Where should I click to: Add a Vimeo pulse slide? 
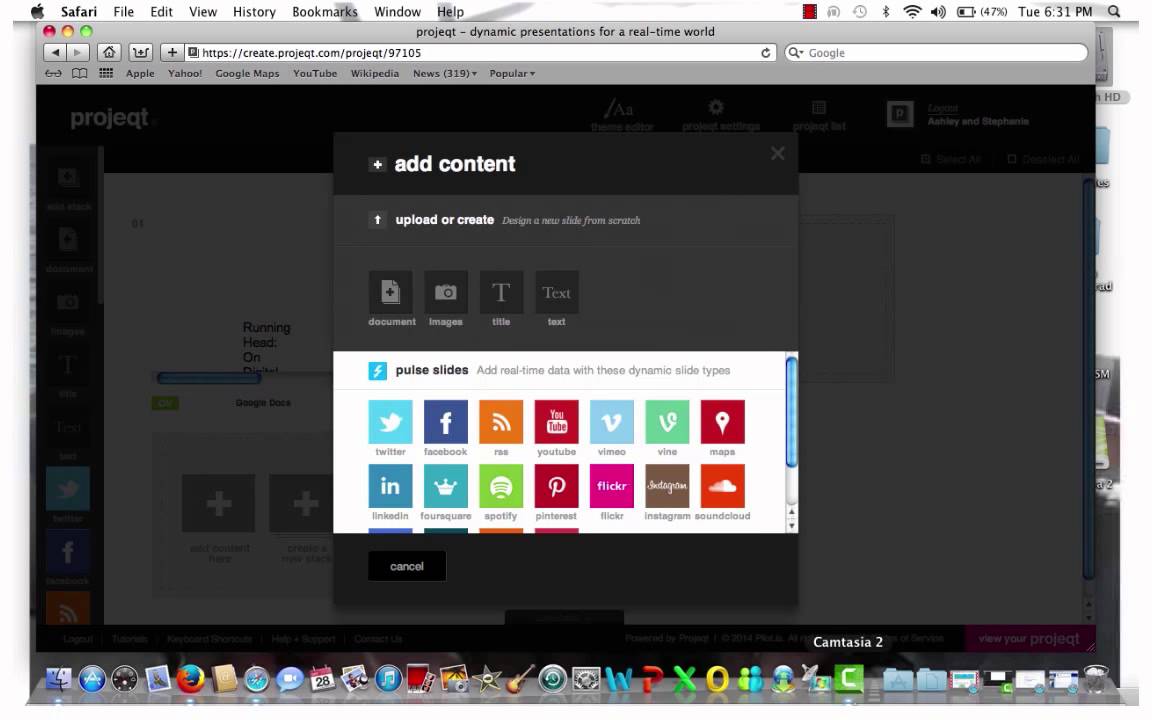(x=612, y=422)
